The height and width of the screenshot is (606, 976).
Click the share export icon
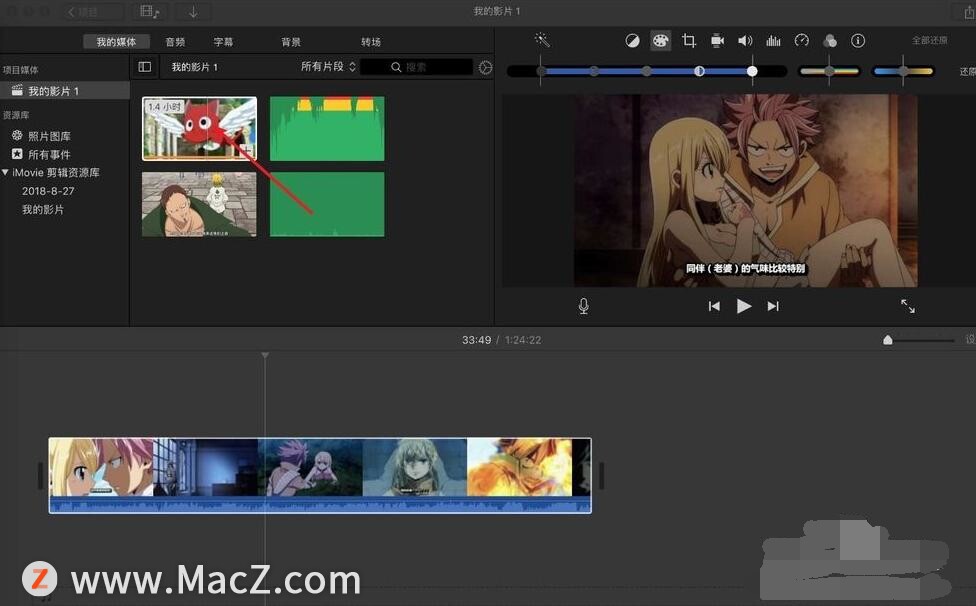coord(969,12)
